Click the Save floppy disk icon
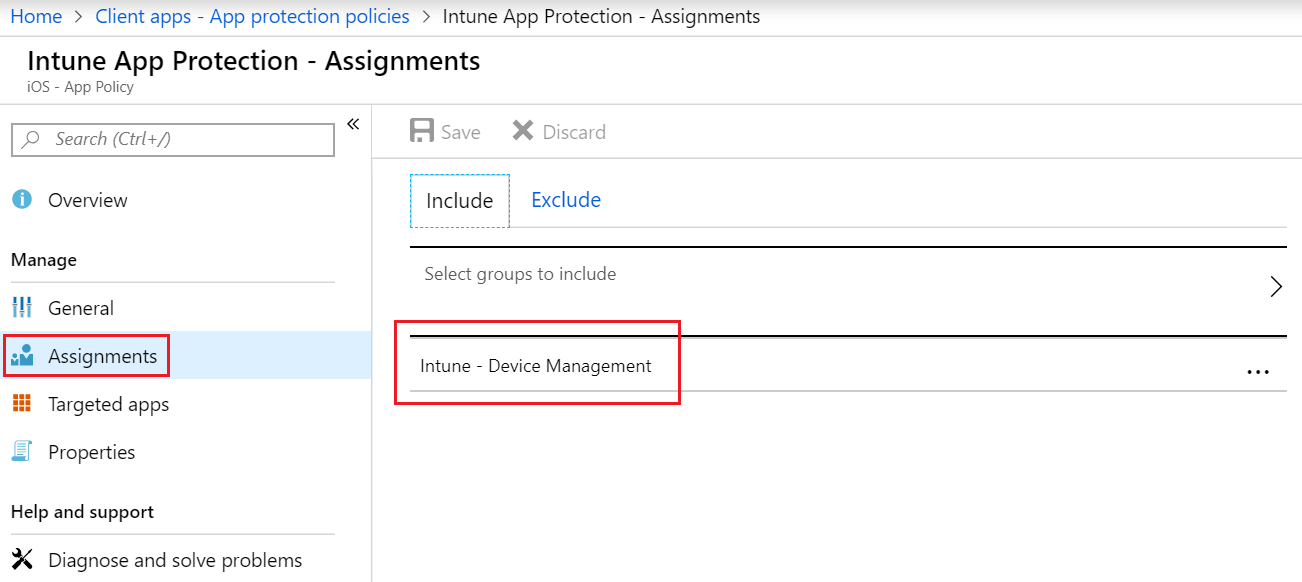Image resolution: width=1302 pixels, height=582 pixels. 422,131
